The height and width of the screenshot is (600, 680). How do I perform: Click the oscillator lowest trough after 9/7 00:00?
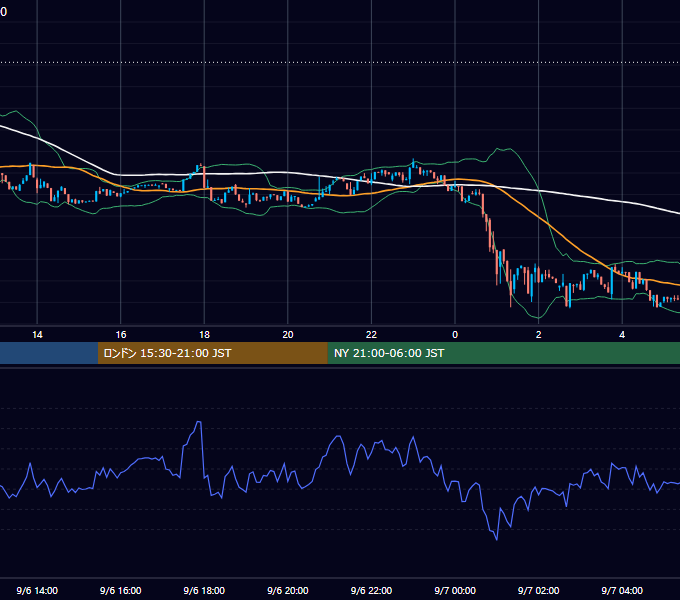point(497,539)
